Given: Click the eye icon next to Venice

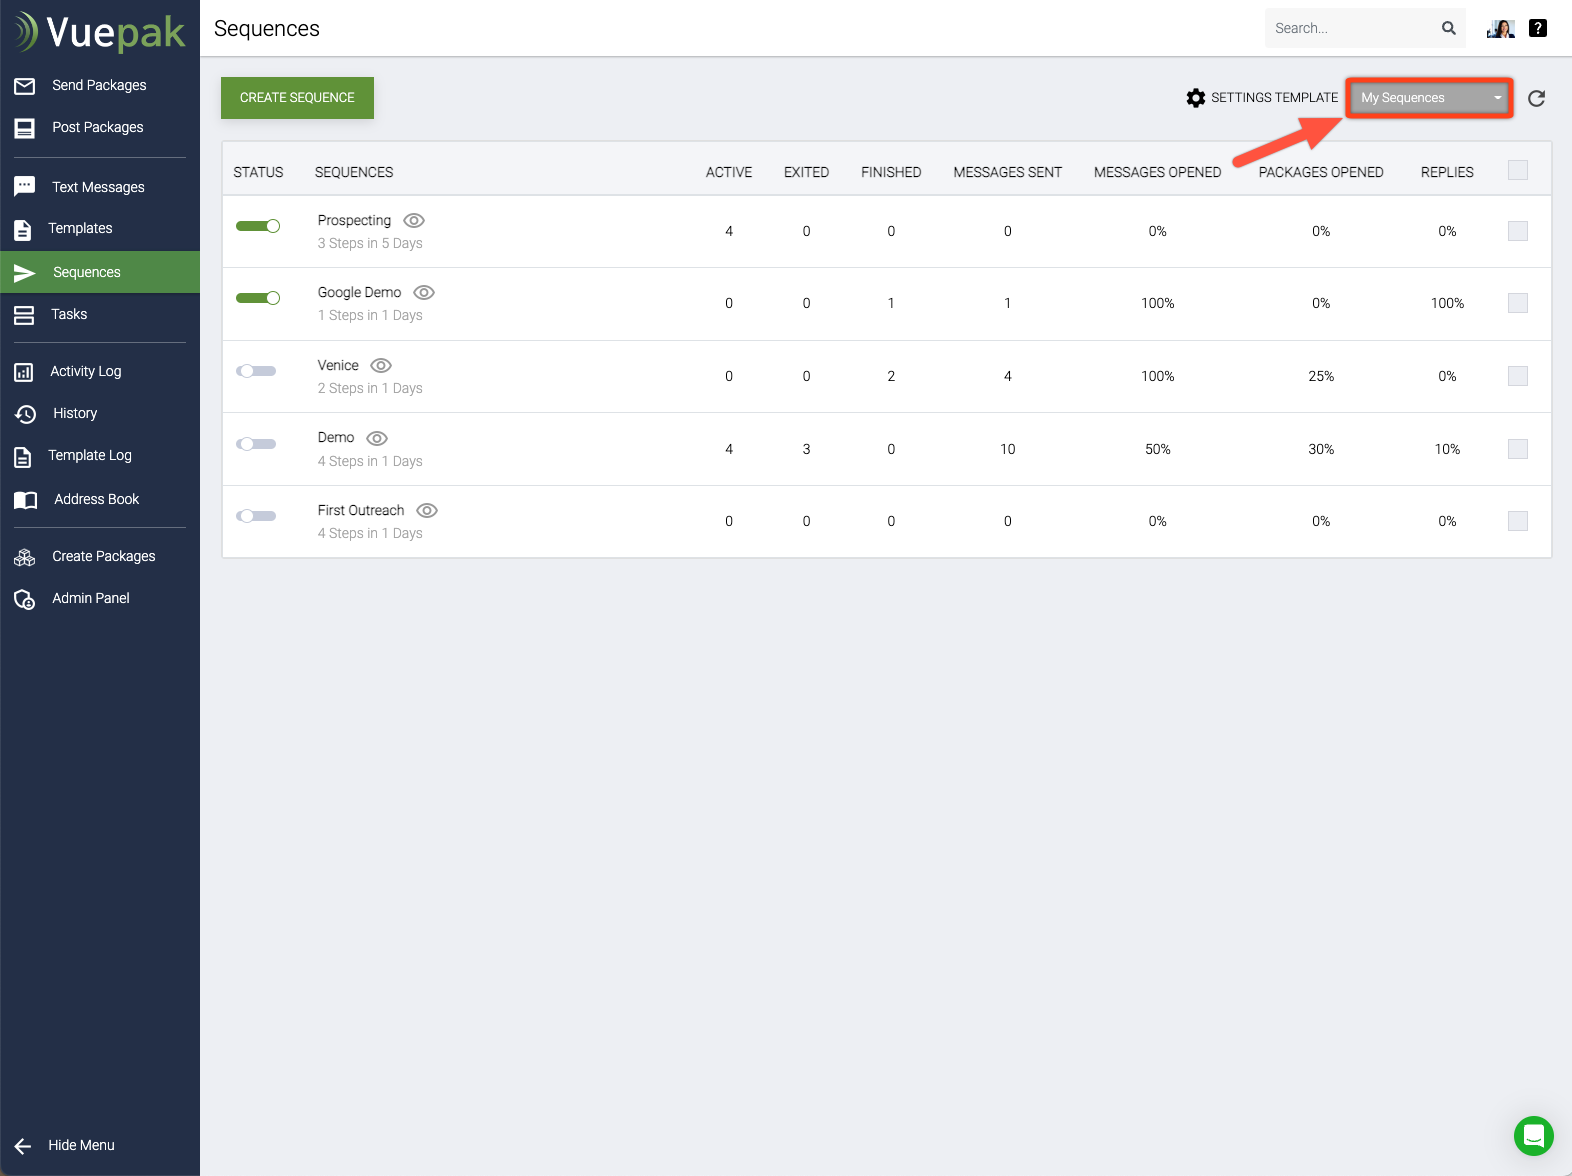Looking at the screenshot, I should 381,366.
